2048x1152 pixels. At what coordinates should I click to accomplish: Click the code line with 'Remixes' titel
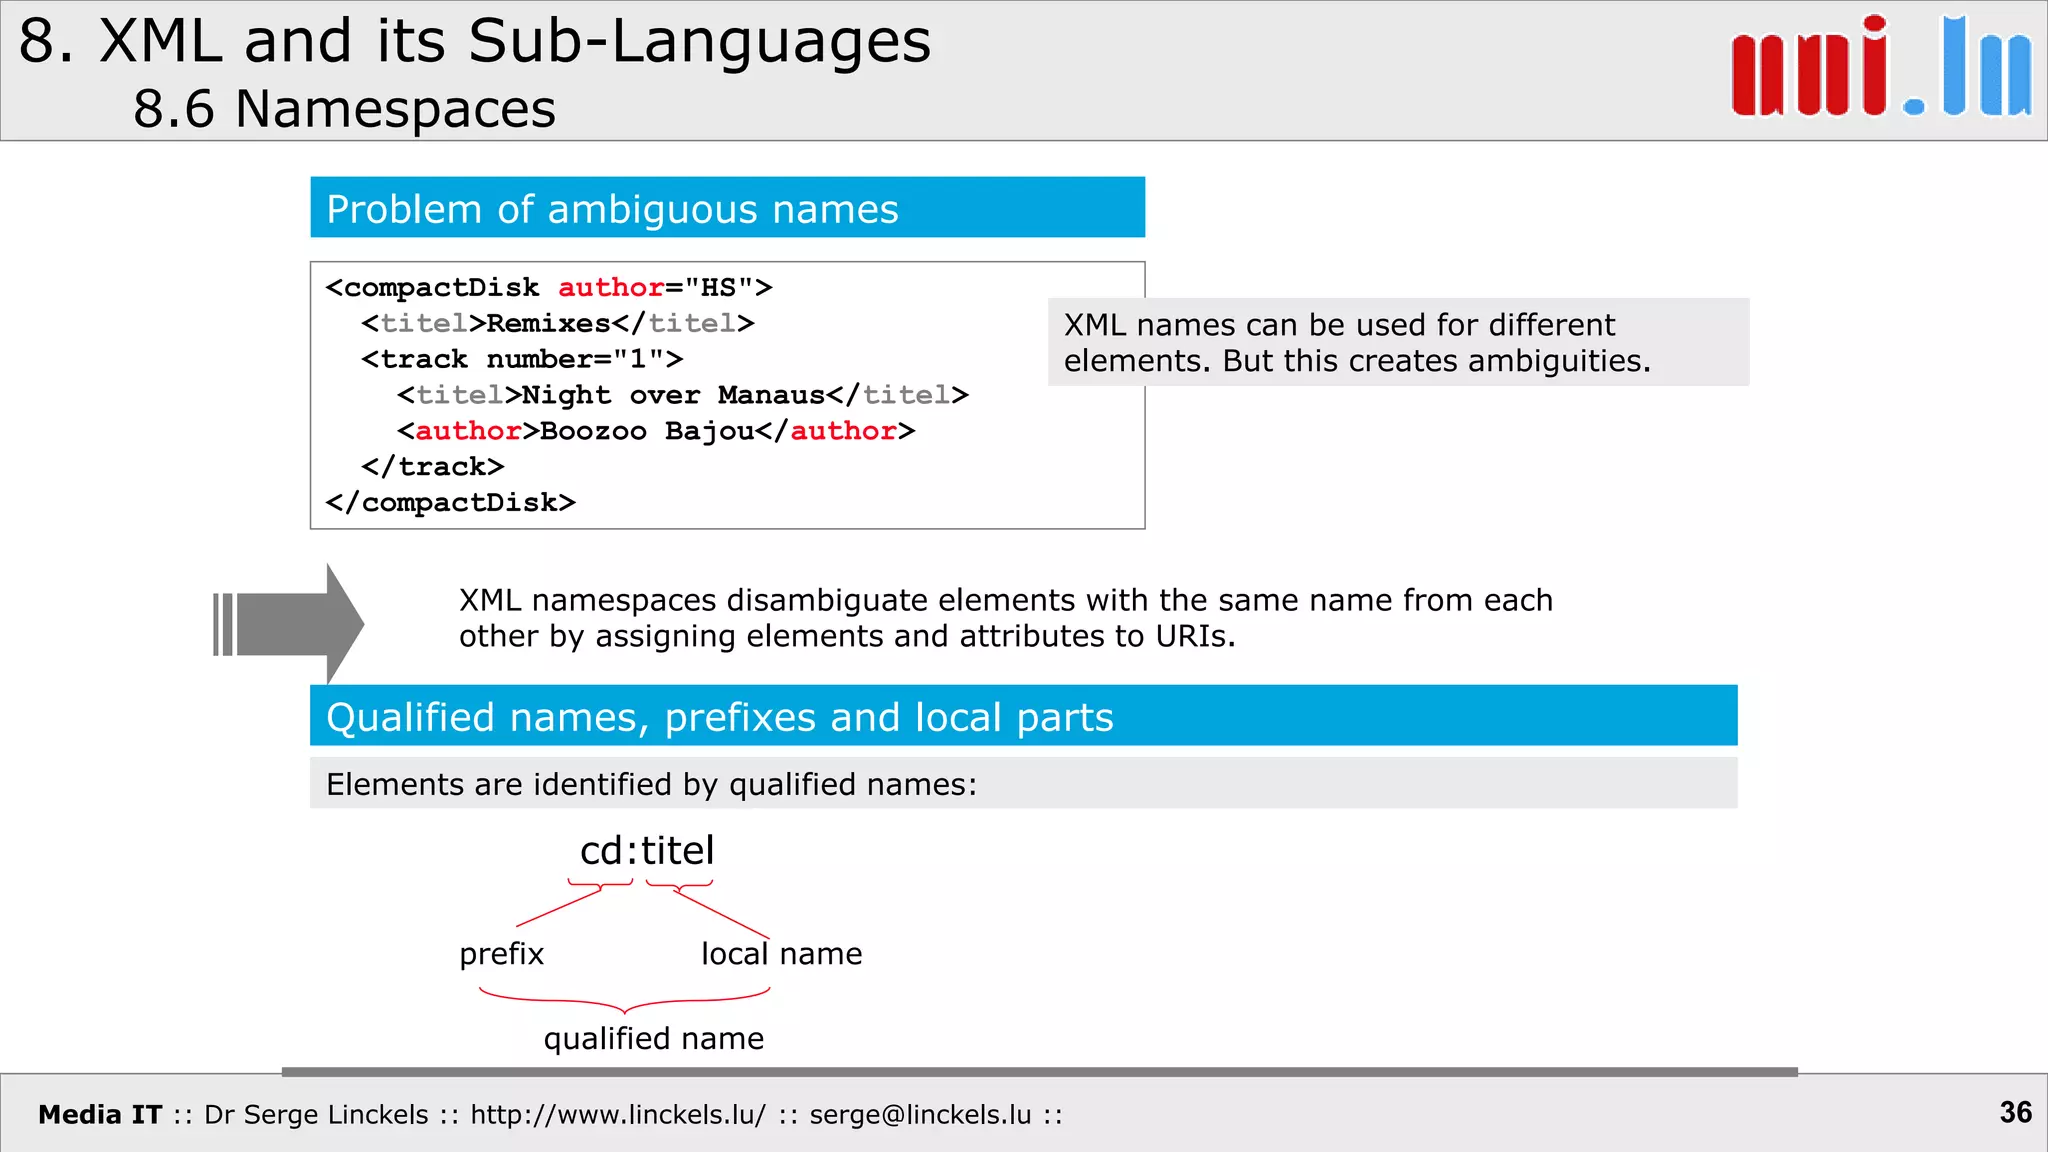[x=558, y=324]
